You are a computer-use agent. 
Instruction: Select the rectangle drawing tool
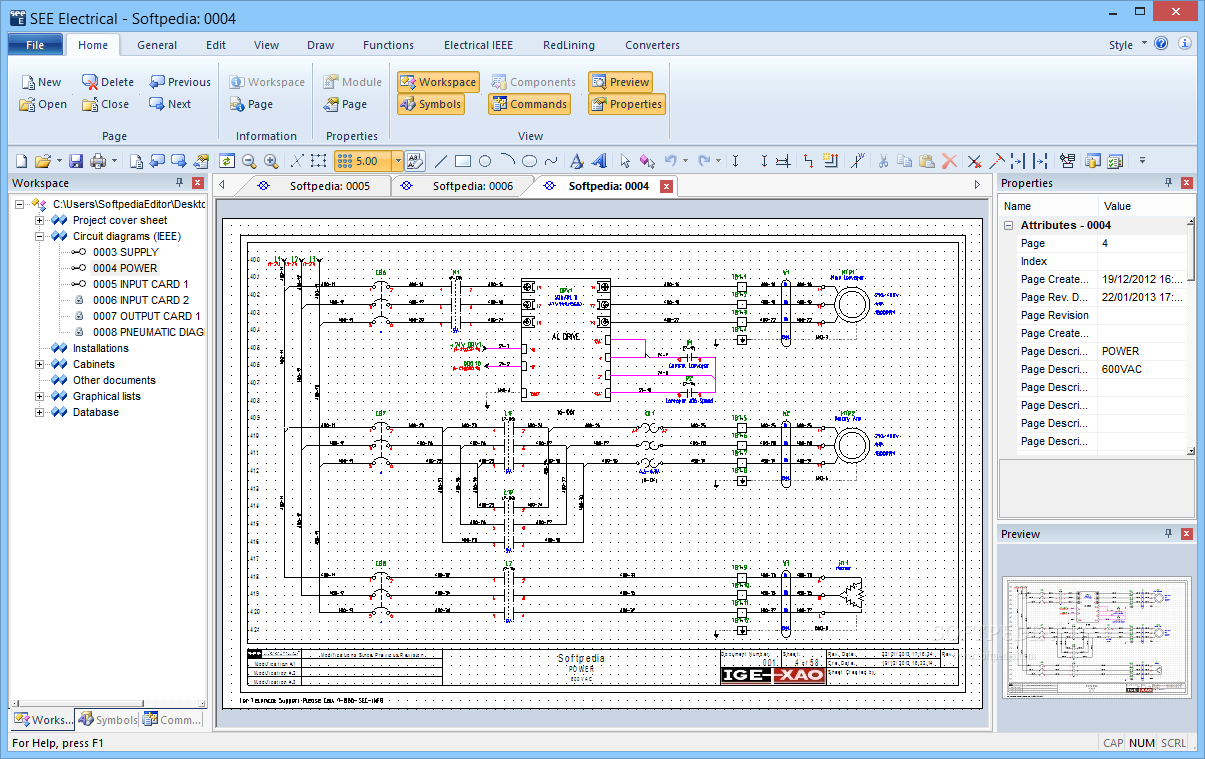[x=463, y=161]
